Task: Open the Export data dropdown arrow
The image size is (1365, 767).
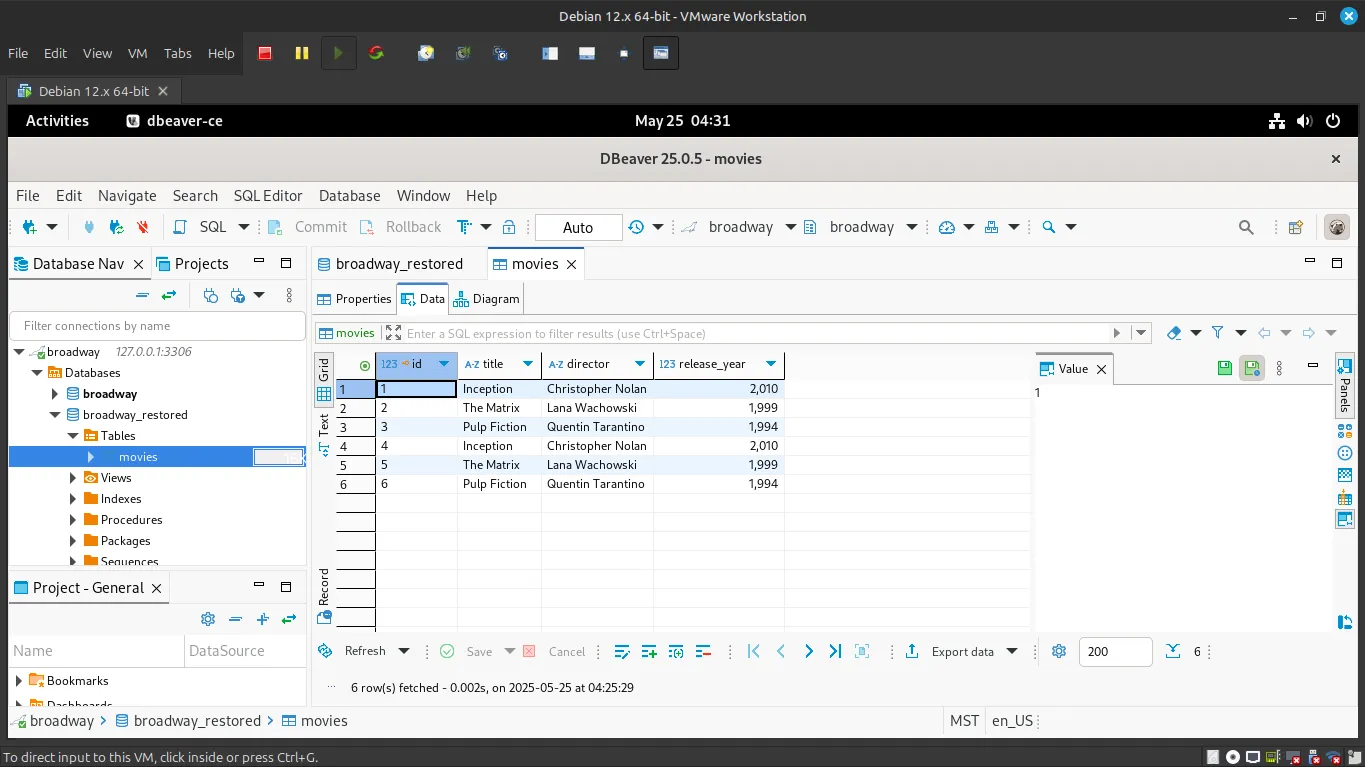Action: pos(1012,651)
